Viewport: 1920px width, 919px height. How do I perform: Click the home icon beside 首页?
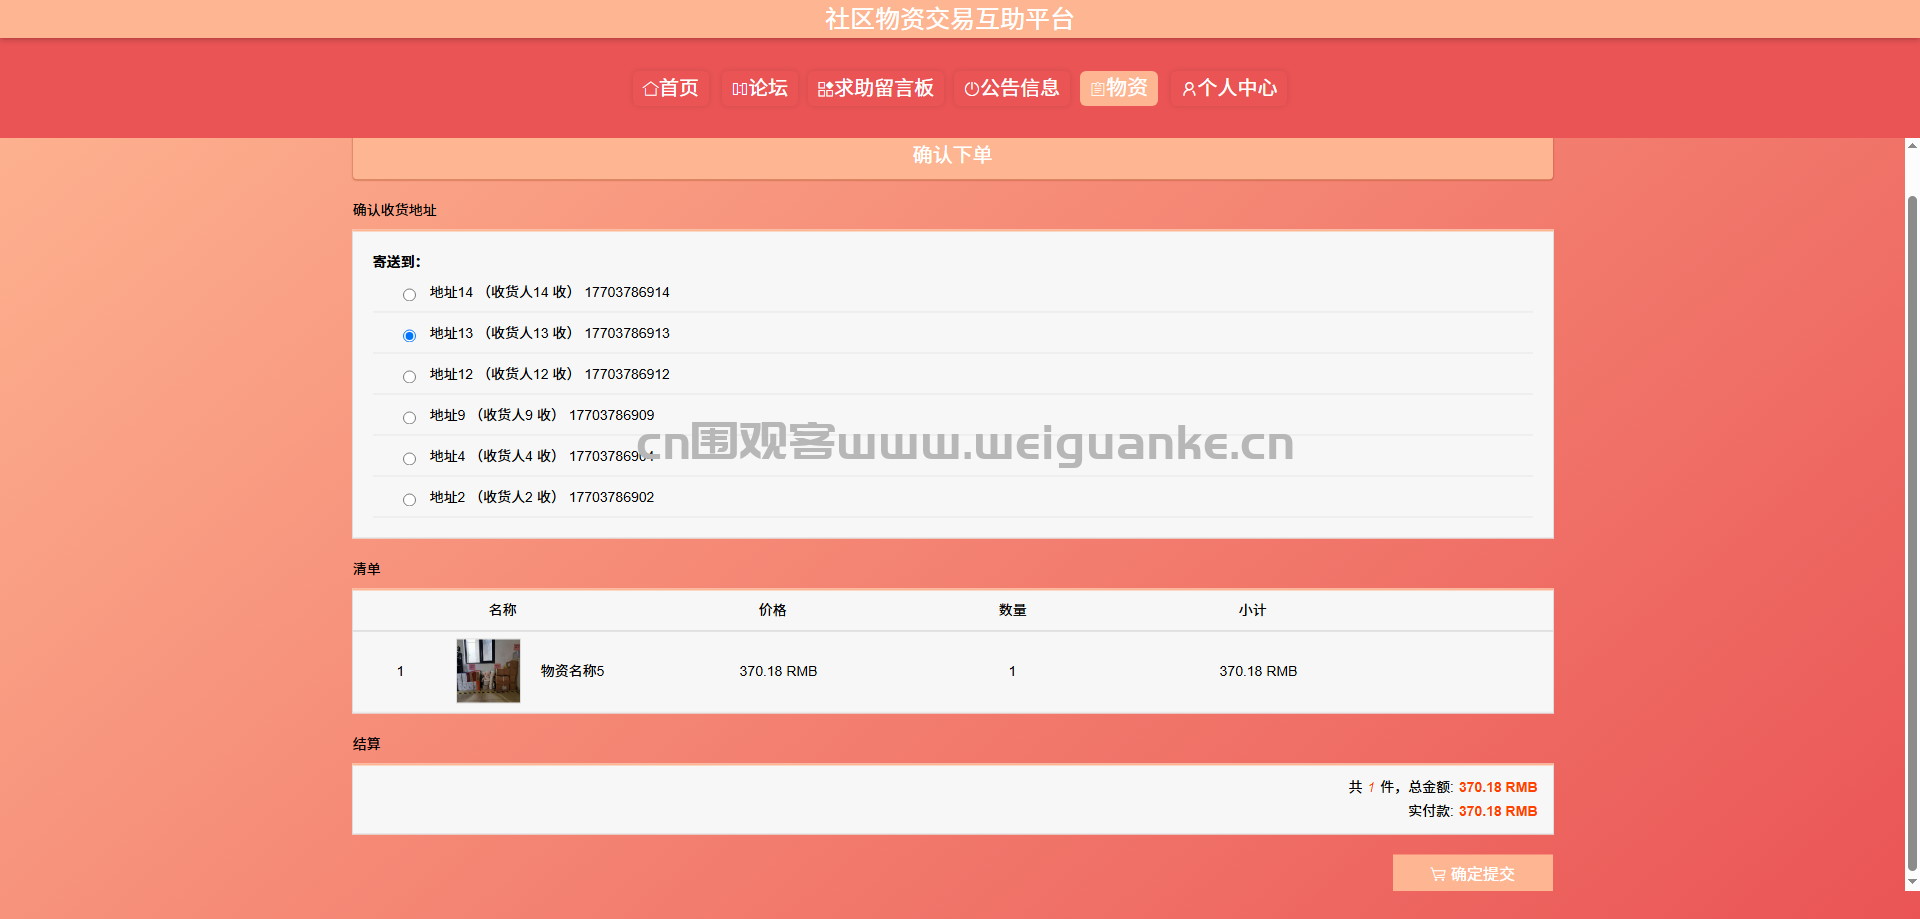pyautogui.click(x=650, y=89)
